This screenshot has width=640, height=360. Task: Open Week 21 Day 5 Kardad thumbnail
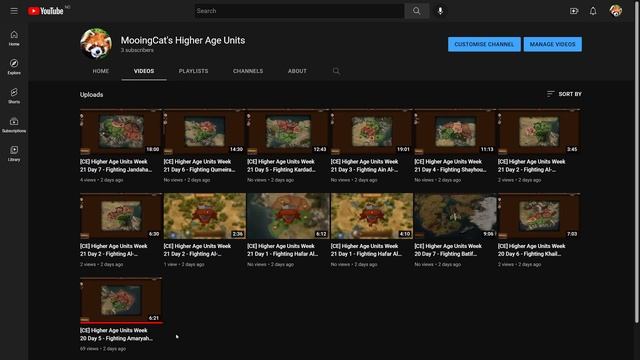tap(288, 131)
